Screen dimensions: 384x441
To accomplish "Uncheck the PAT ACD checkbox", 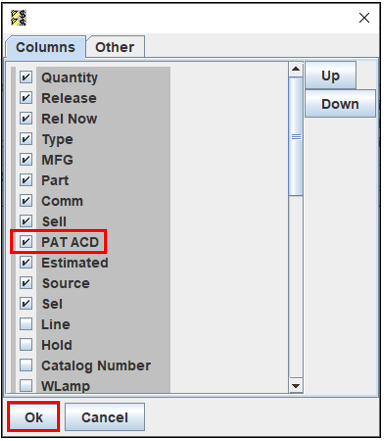I will coord(26,242).
